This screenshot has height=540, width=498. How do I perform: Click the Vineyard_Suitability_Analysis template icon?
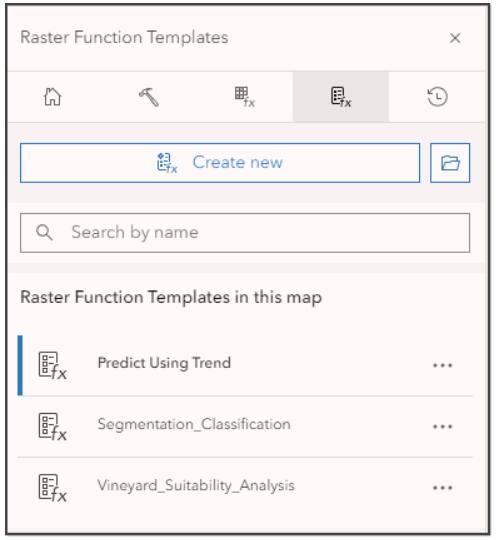pos(52,488)
